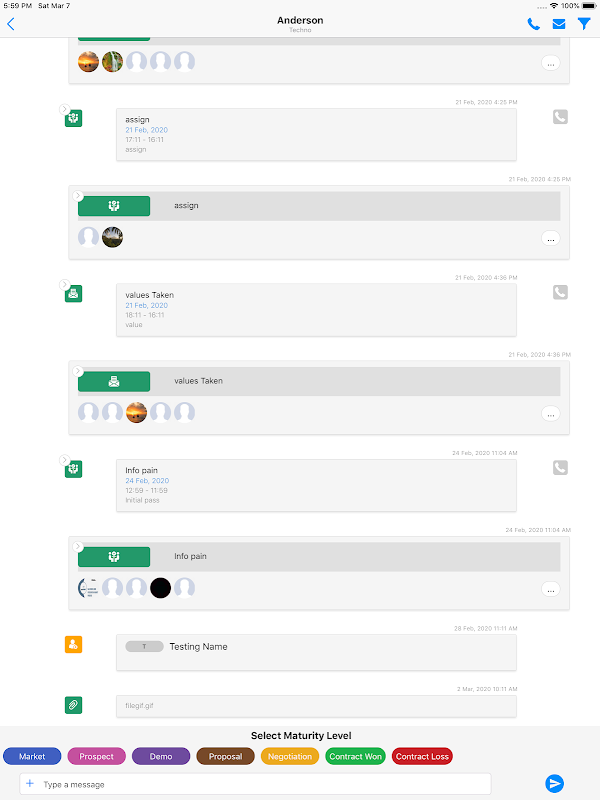The height and width of the screenshot is (800, 600).
Task: Tap the green paperclip attachment icon
Action: pos(73,706)
